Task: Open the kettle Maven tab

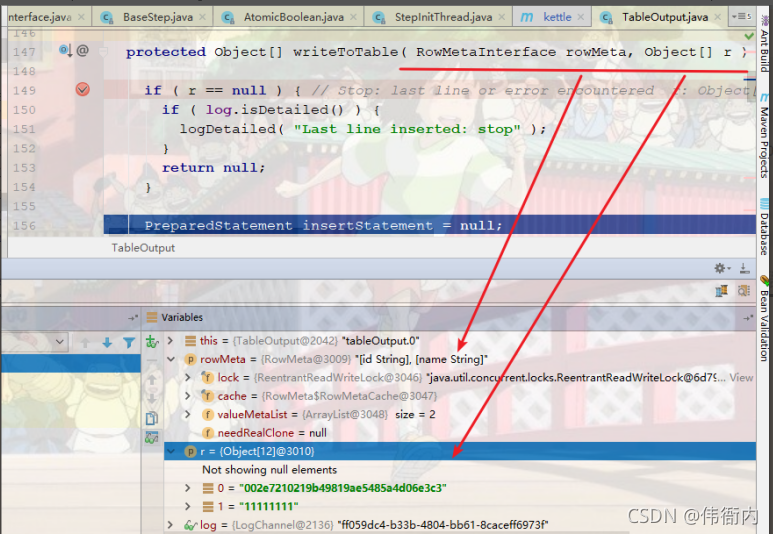Action: (557, 17)
